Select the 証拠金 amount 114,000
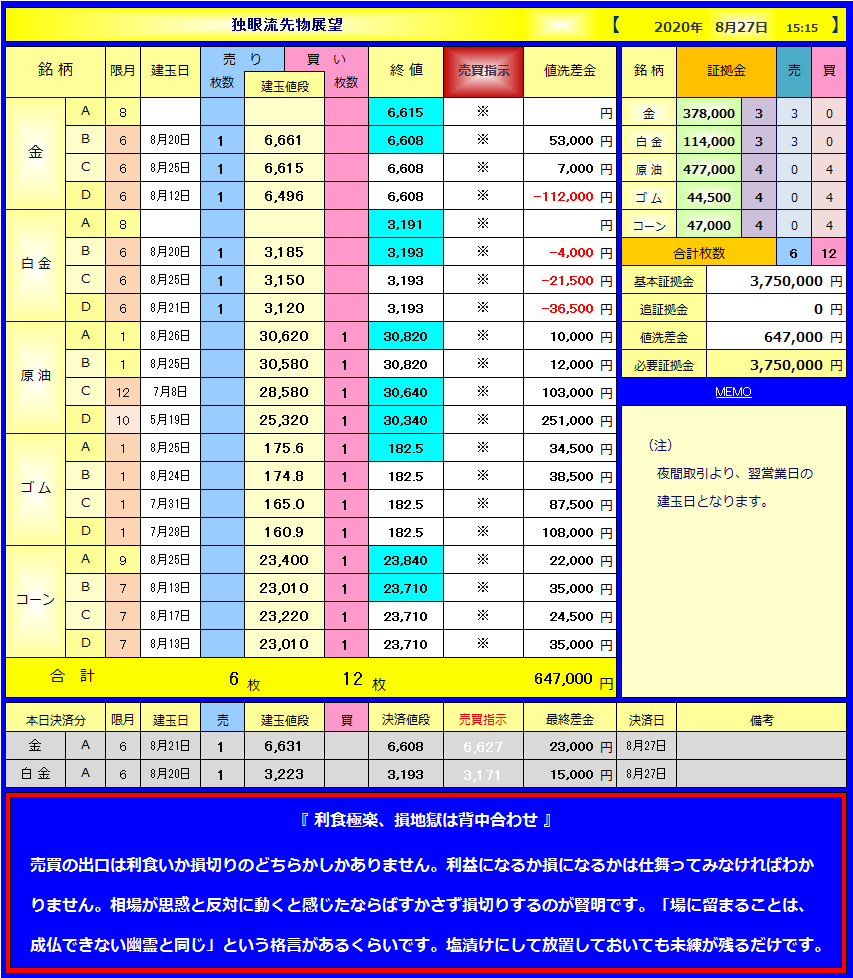Image resolution: width=853 pixels, height=978 pixels. [709, 142]
